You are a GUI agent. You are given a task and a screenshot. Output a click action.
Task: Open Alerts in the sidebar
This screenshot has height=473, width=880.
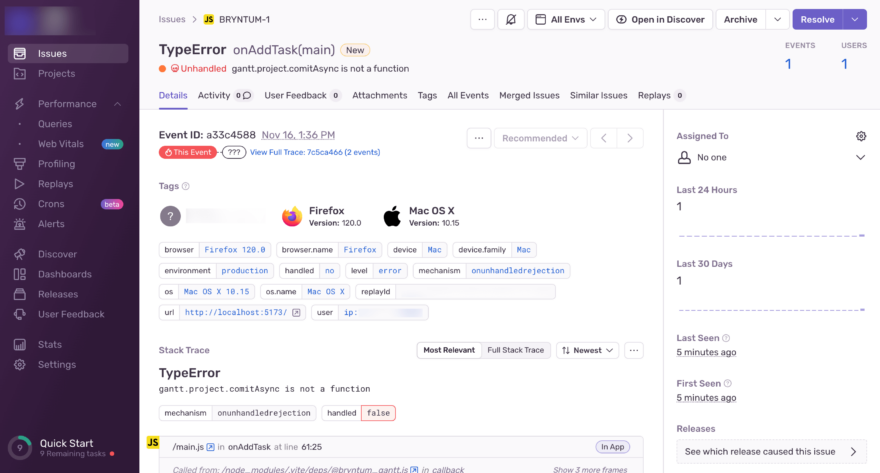point(51,224)
